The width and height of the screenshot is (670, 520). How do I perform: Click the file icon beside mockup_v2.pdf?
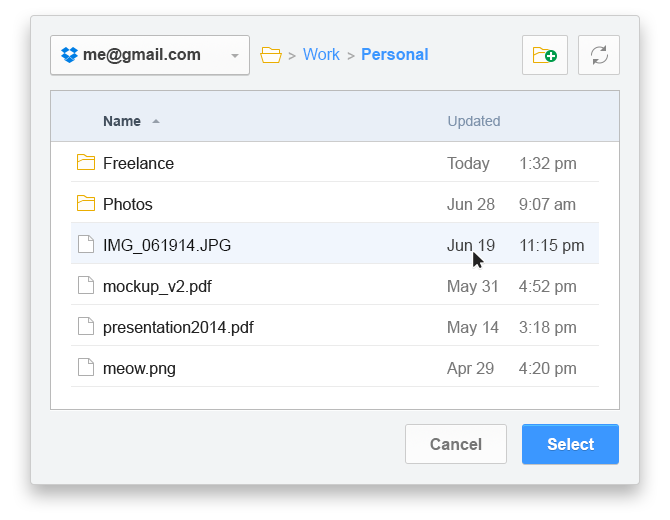tap(86, 285)
